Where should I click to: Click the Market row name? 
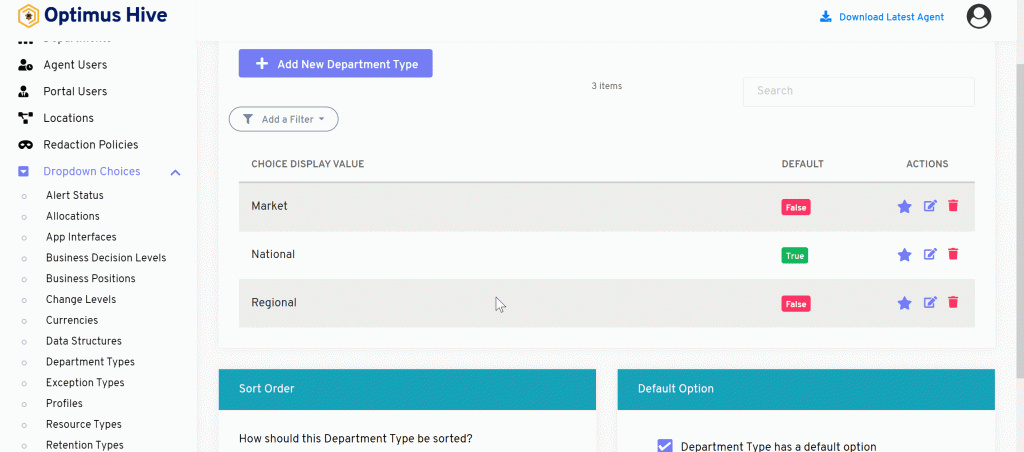coord(269,206)
